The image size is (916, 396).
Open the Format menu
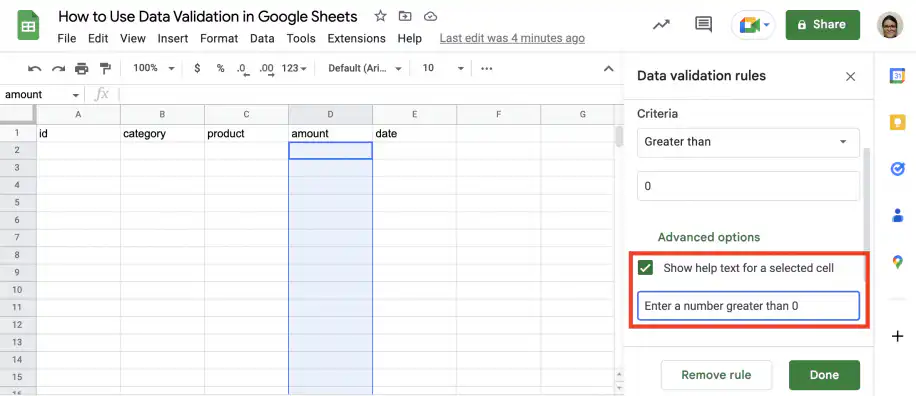(x=219, y=39)
